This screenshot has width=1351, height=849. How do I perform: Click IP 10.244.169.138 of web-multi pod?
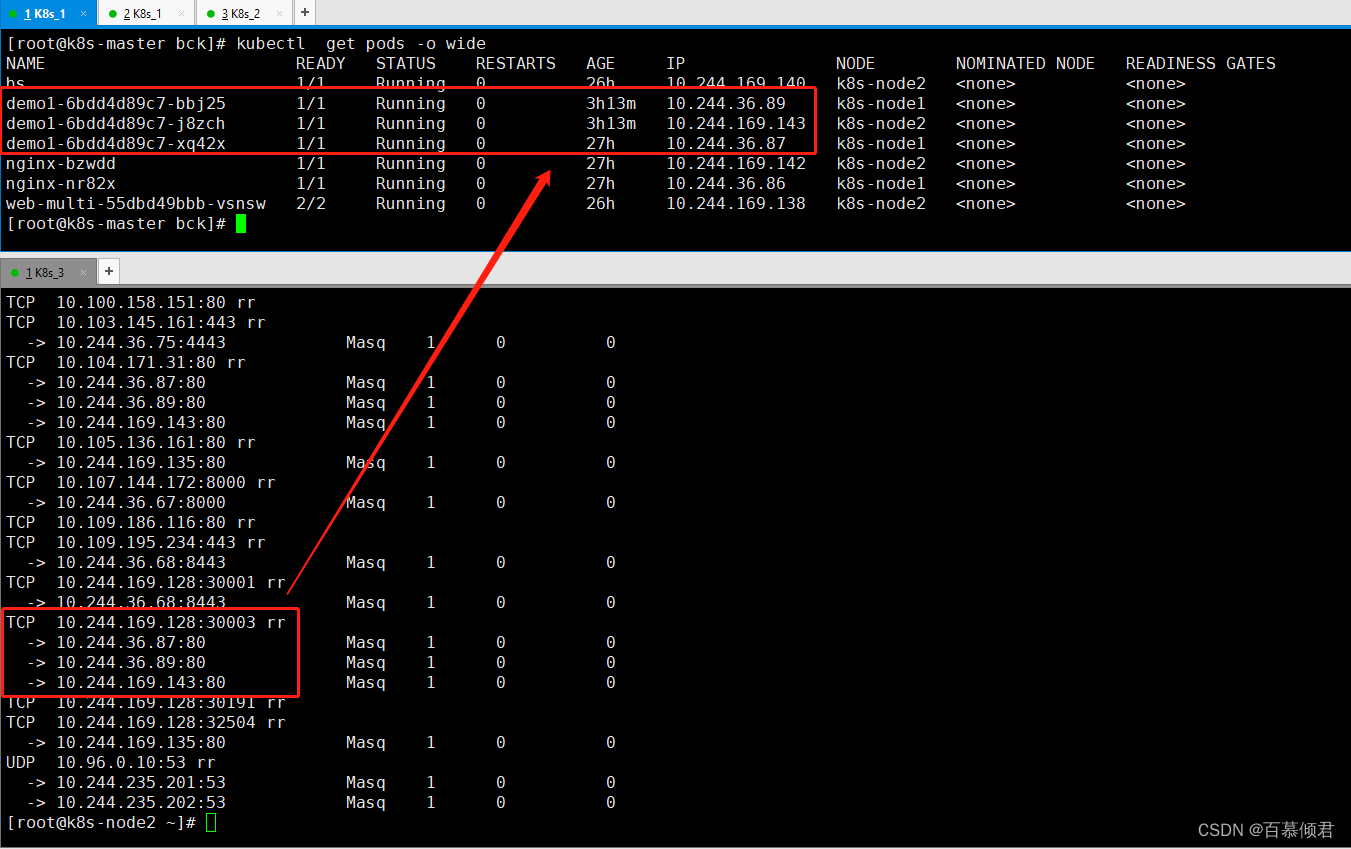coord(736,204)
